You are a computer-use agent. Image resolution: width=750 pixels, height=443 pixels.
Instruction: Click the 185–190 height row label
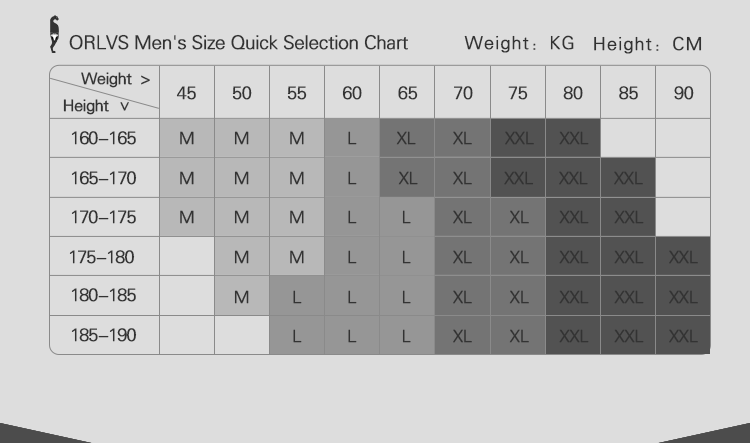pos(104,335)
